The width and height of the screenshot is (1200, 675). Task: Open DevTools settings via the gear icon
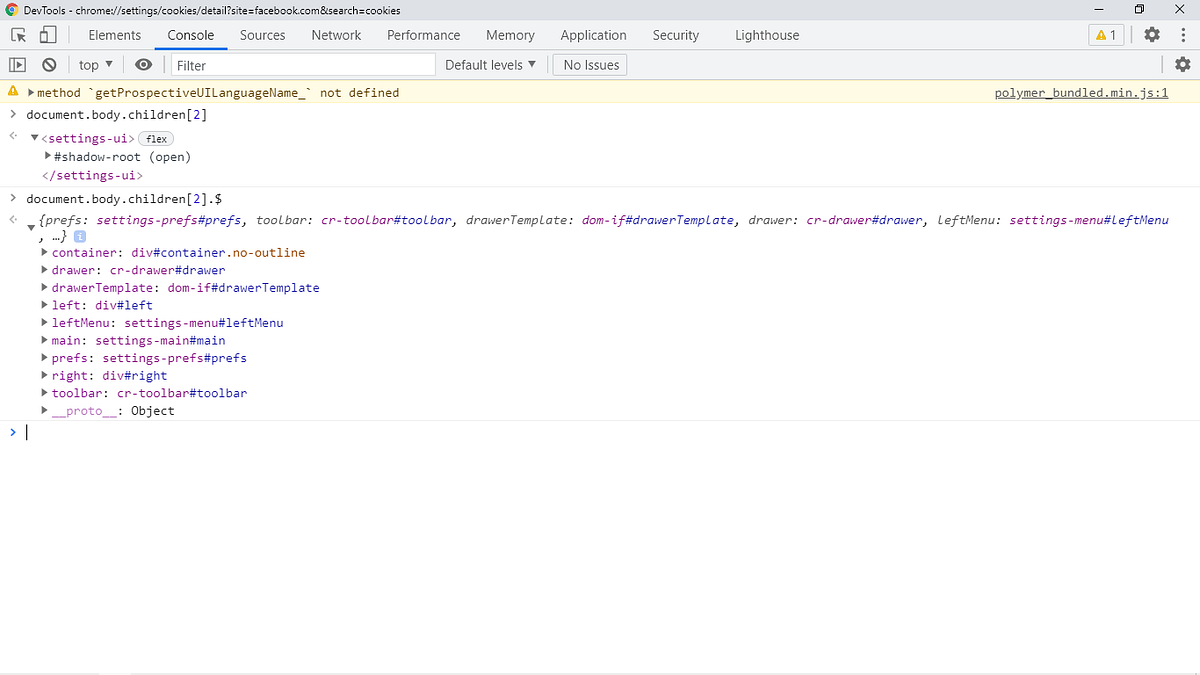pyautogui.click(x=1152, y=34)
